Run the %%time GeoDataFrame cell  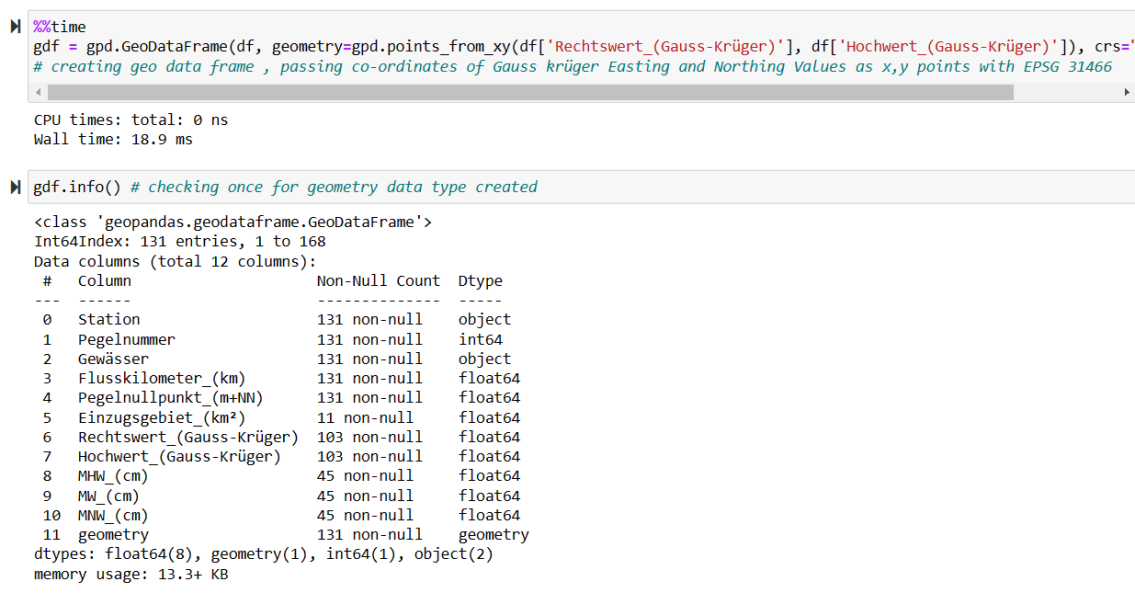coord(15,26)
